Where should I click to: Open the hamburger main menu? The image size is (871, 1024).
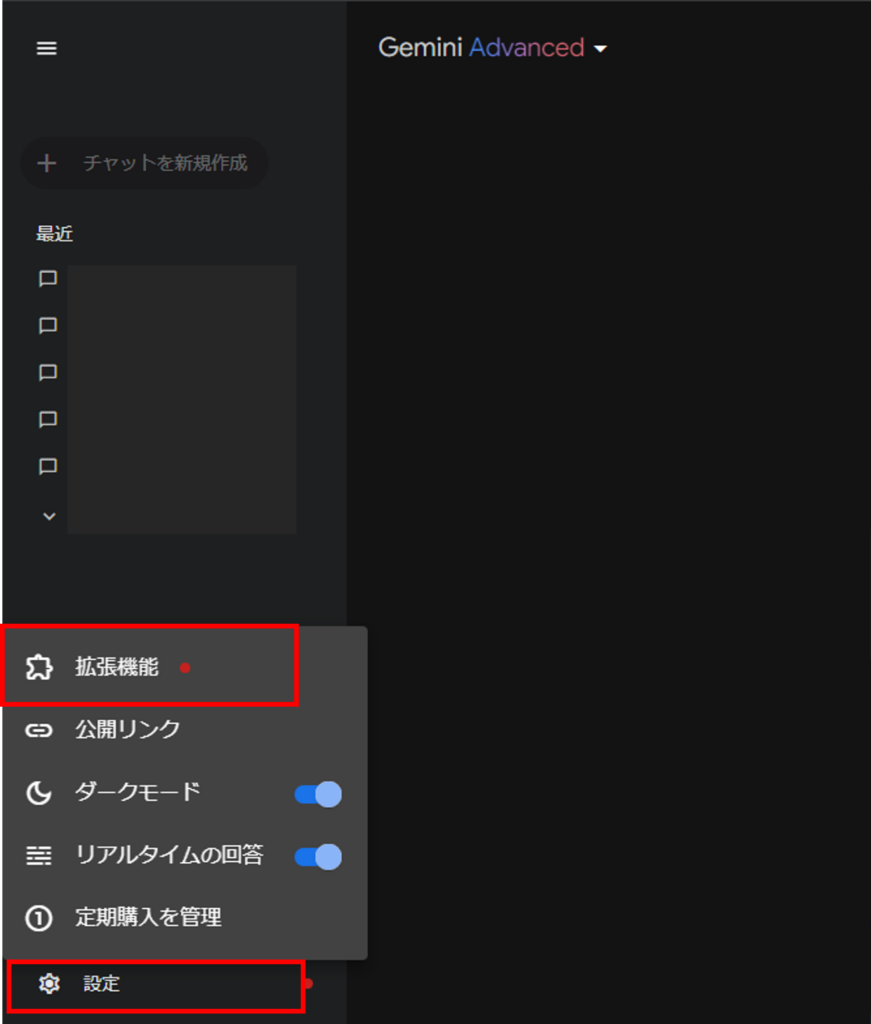pyautogui.click(x=46, y=48)
